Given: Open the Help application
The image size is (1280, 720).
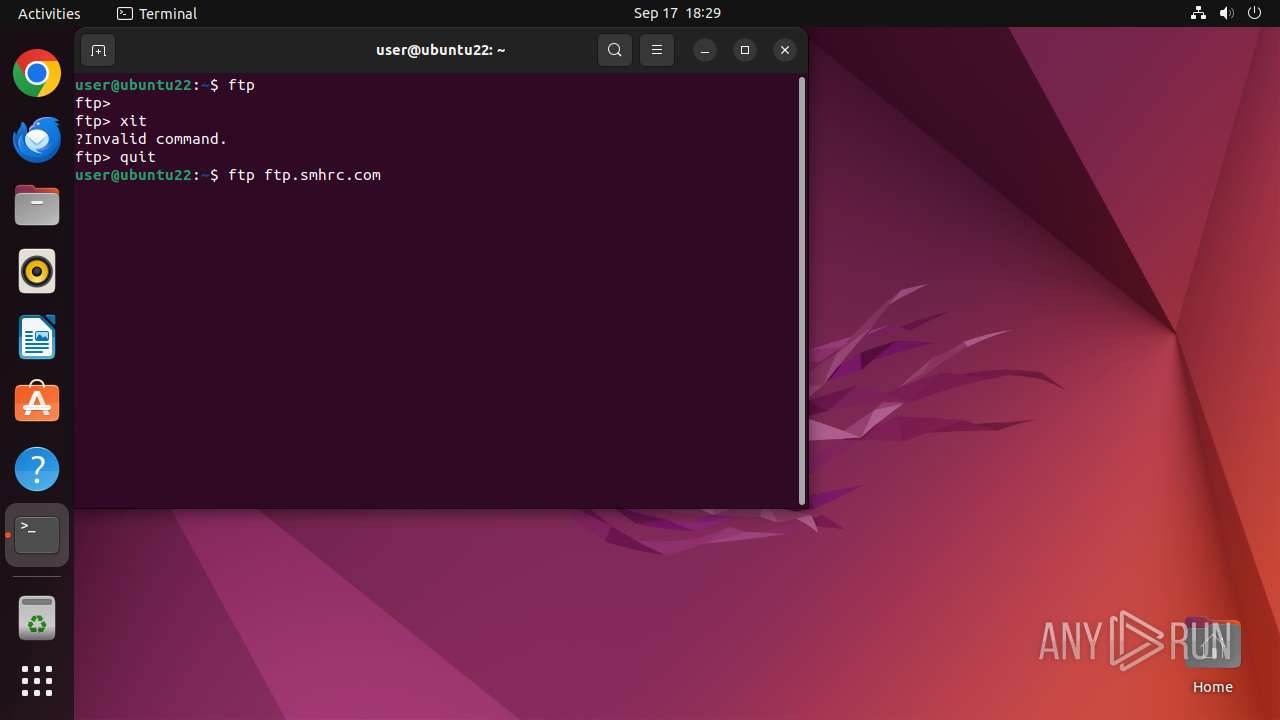Looking at the screenshot, I should (37, 469).
